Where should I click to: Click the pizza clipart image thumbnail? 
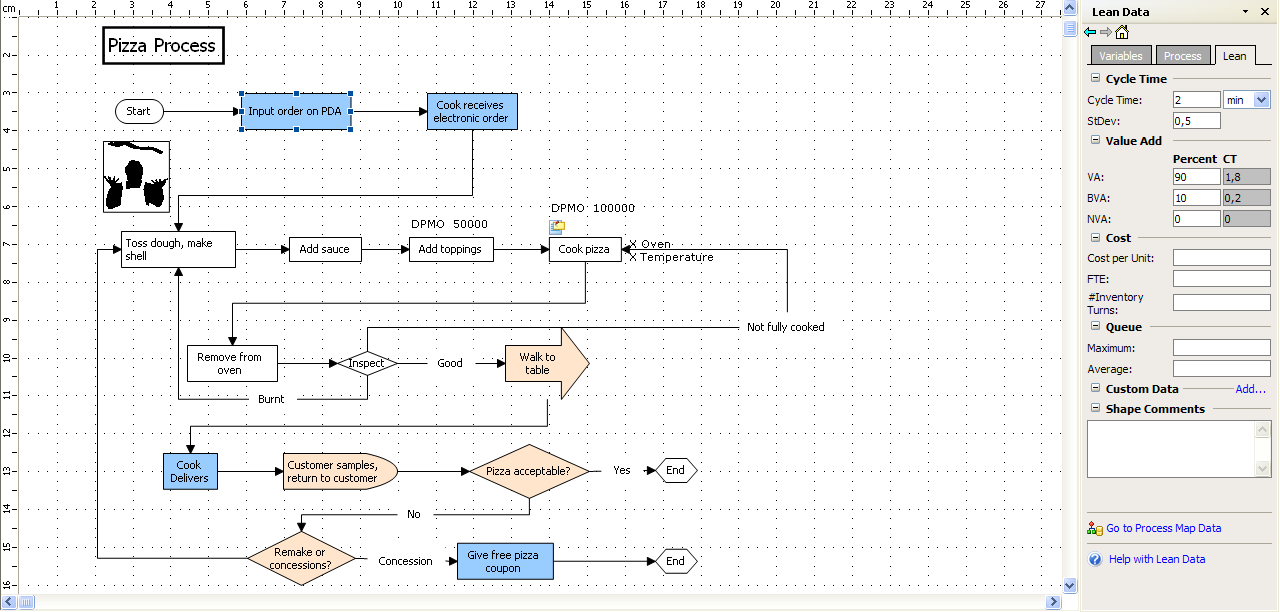tap(137, 177)
